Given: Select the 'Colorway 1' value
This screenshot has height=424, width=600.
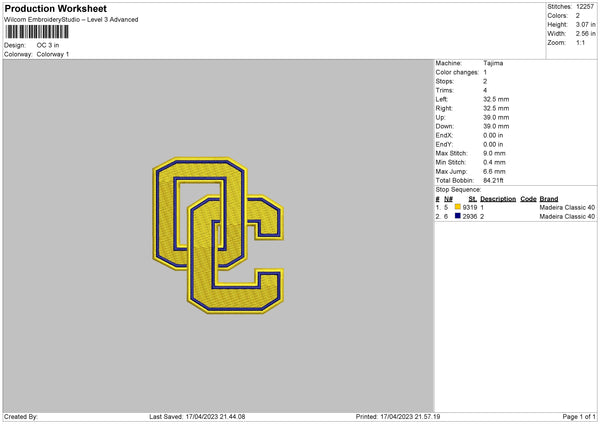Looking at the screenshot, I should click(x=53, y=54).
